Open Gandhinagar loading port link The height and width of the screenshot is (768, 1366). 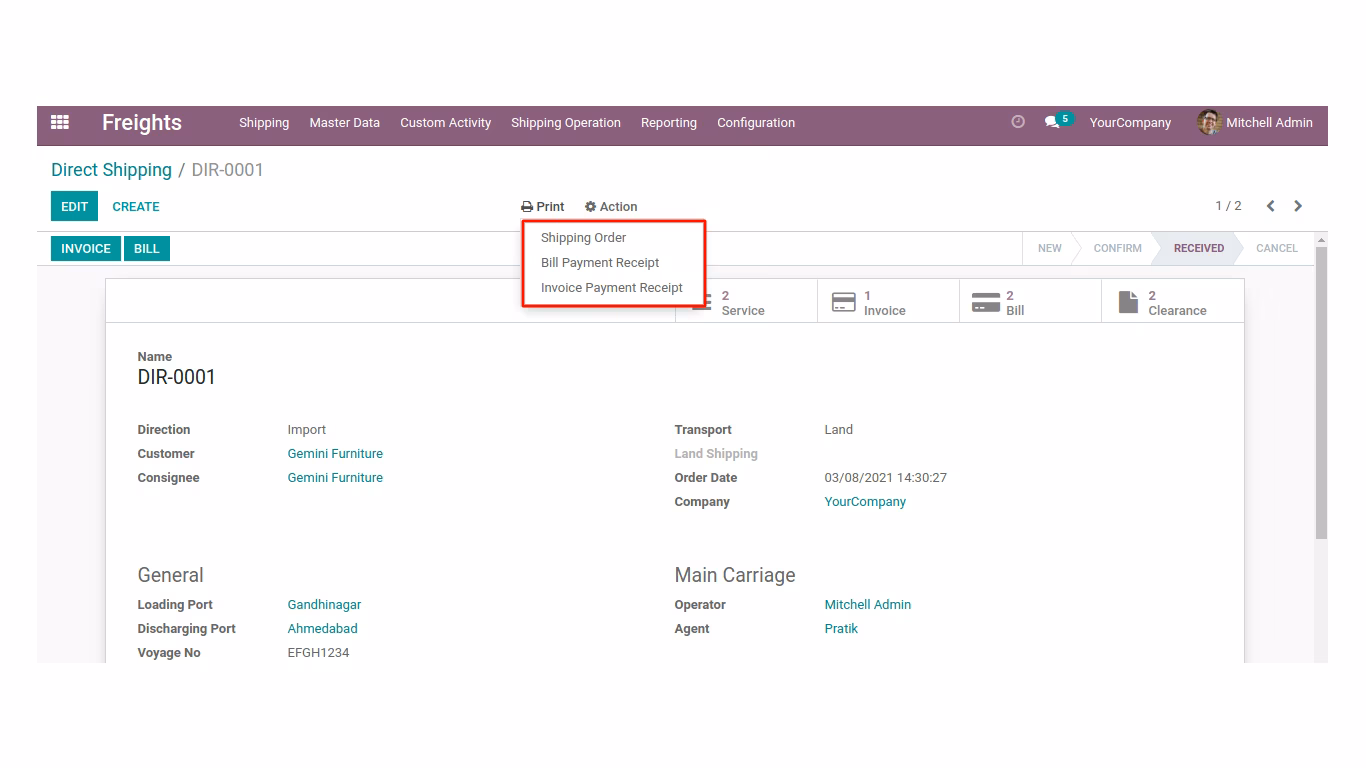coord(324,605)
